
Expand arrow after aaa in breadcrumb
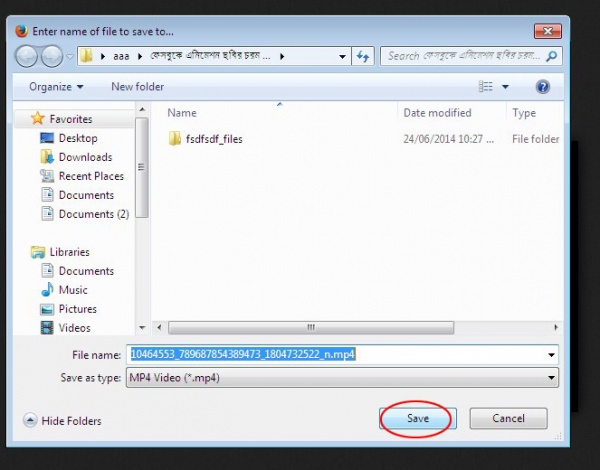pyautogui.click(x=140, y=56)
